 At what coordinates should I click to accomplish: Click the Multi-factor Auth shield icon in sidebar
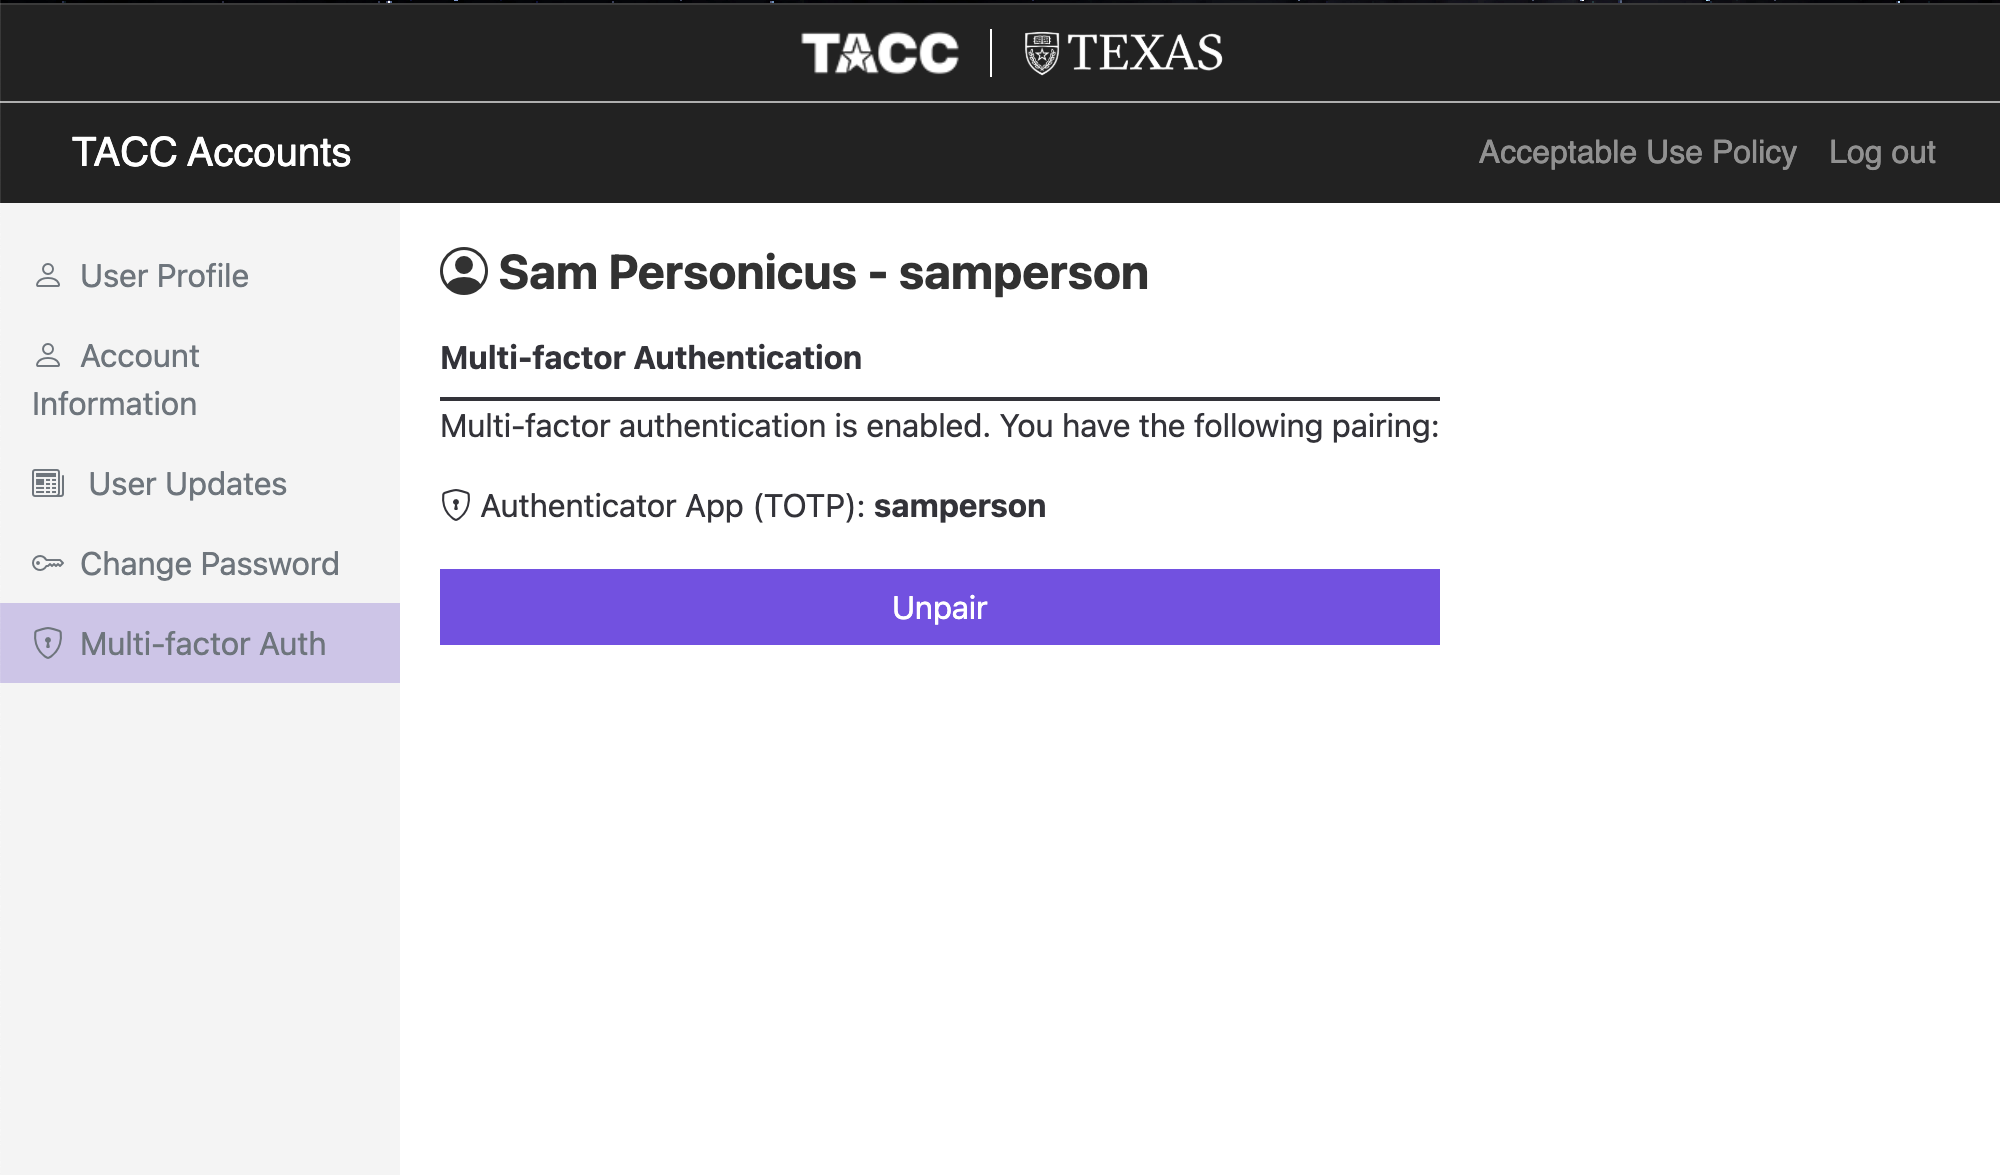click(x=48, y=644)
